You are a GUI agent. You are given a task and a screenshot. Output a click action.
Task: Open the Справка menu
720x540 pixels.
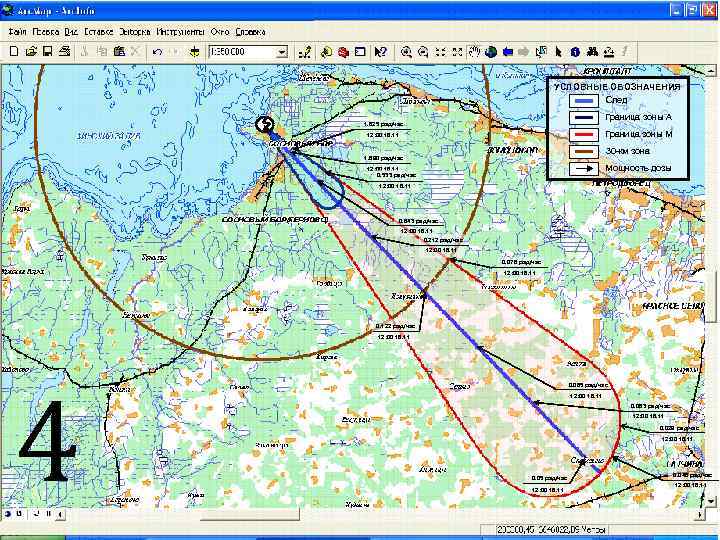[250, 32]
